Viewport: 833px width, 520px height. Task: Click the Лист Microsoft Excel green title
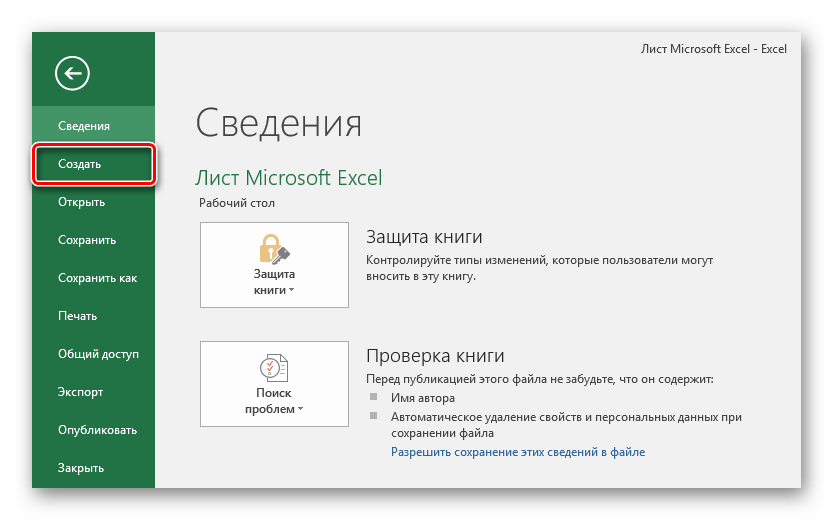(x=288, y=178)
